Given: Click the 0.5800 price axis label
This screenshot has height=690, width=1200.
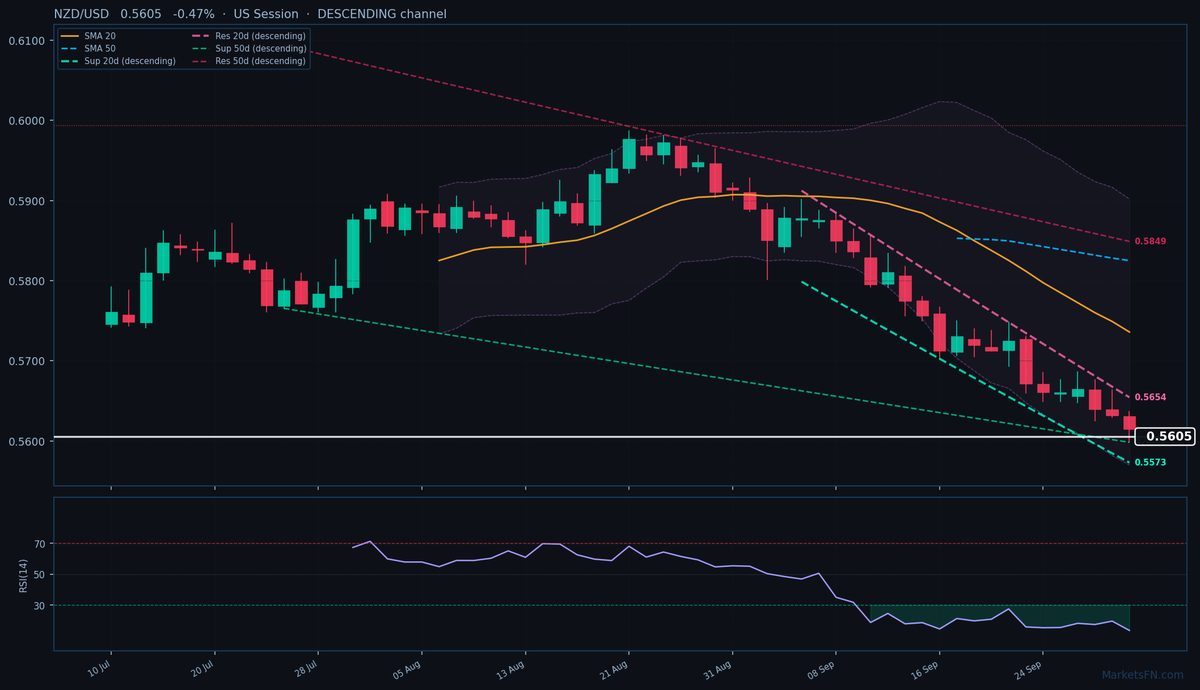Looking at the screenshot, I should [x=26, y=281].
